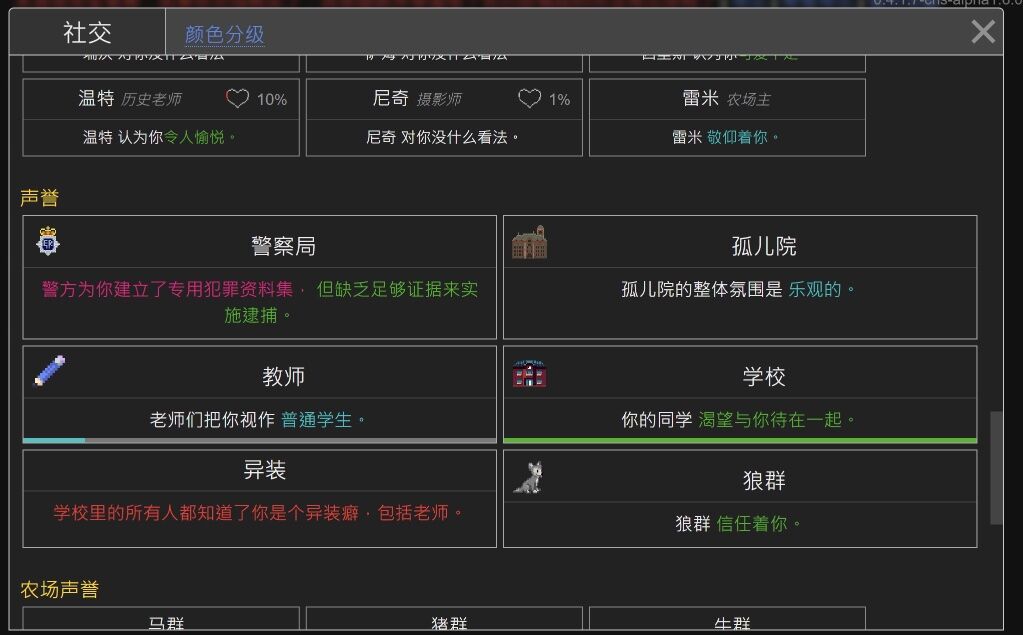The image size is (1023, 635).
Task: Click the heart icon next to 尼奇's 1%
Action: click(x=529, y=99)
